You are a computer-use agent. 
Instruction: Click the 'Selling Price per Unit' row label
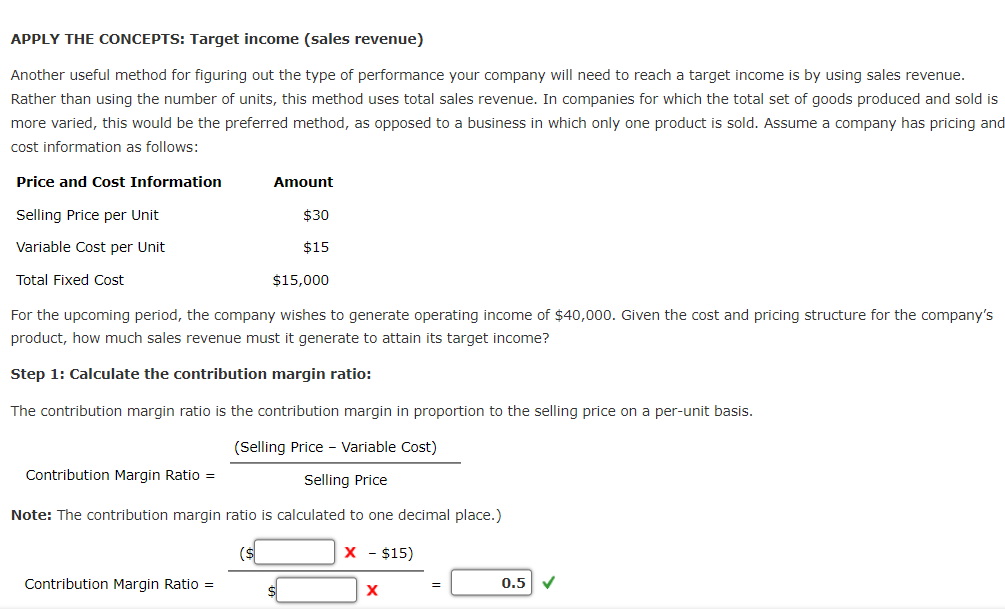pyautogui.click(x=87, y=215)
